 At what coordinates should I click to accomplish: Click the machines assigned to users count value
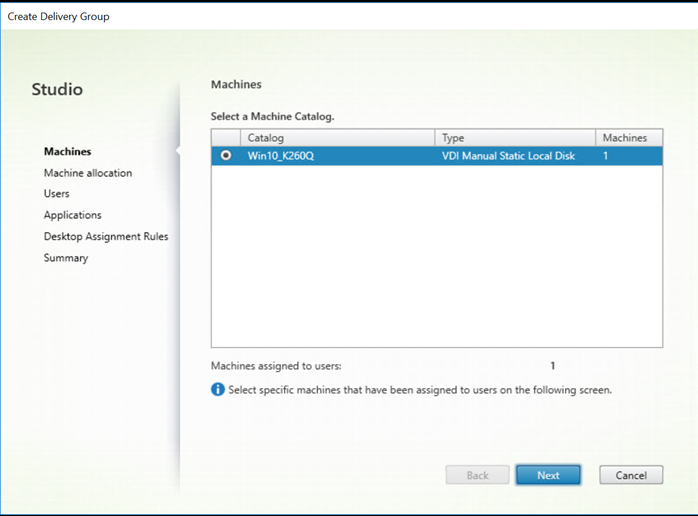coord(552,366)
